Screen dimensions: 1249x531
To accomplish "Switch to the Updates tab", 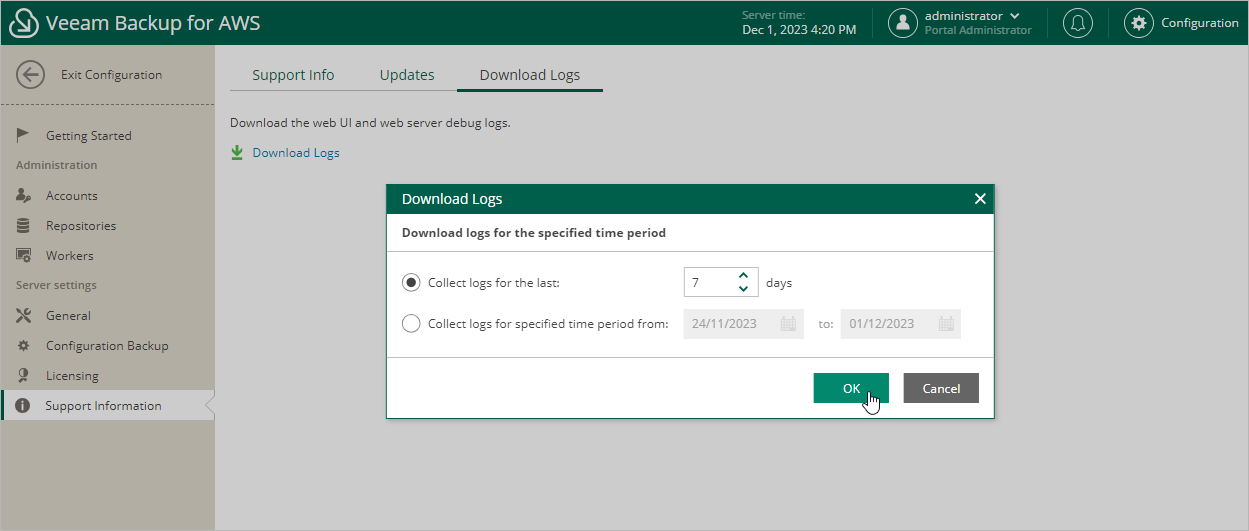I will [407, 75].
